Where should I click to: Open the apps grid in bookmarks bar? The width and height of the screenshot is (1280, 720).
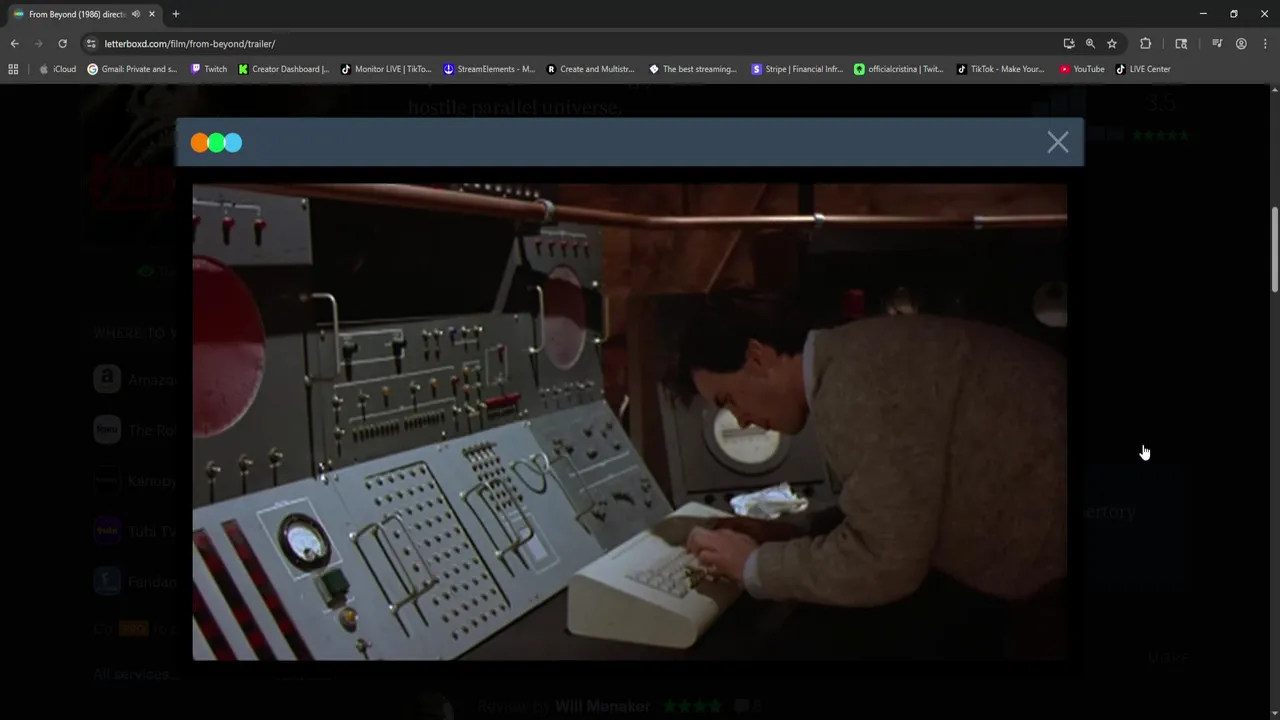click(13, 69)
